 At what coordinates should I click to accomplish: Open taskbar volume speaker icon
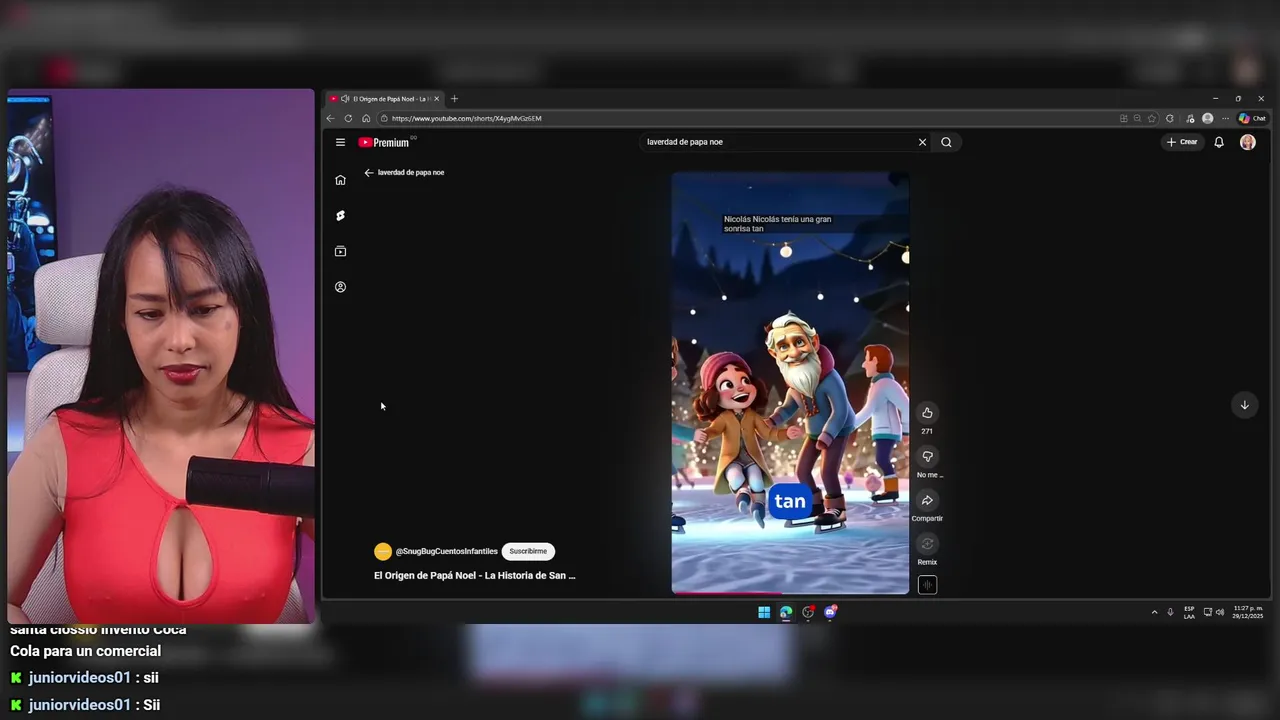pyautogui.click(x=1220, y=612)
